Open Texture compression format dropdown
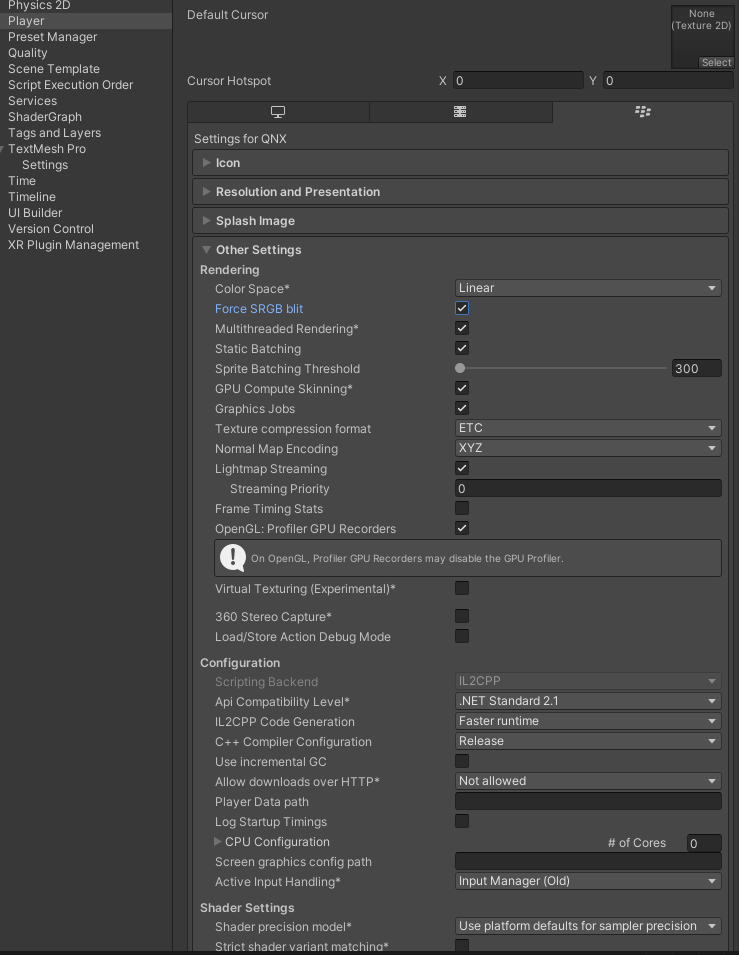 588,428
